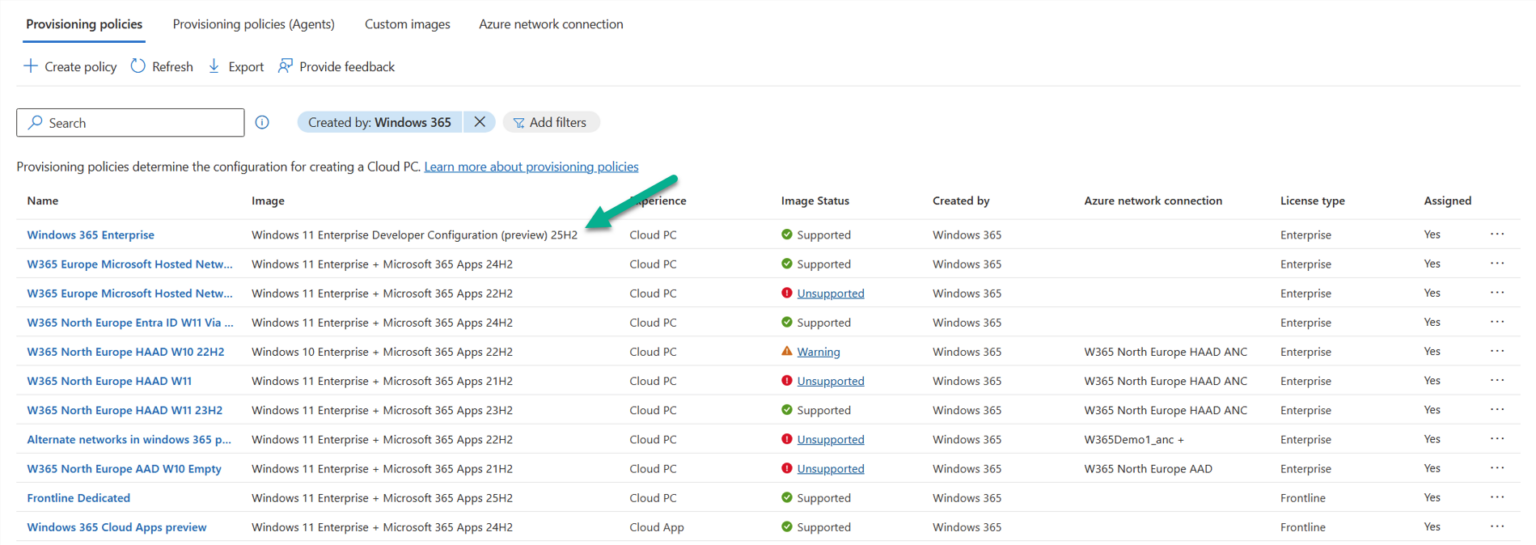Click Windows 11 Enterprise + Microsoft 365 Apps 23H2 cell
The image size is (1536, 545).
pyautogui.click(x=382, y=410)
